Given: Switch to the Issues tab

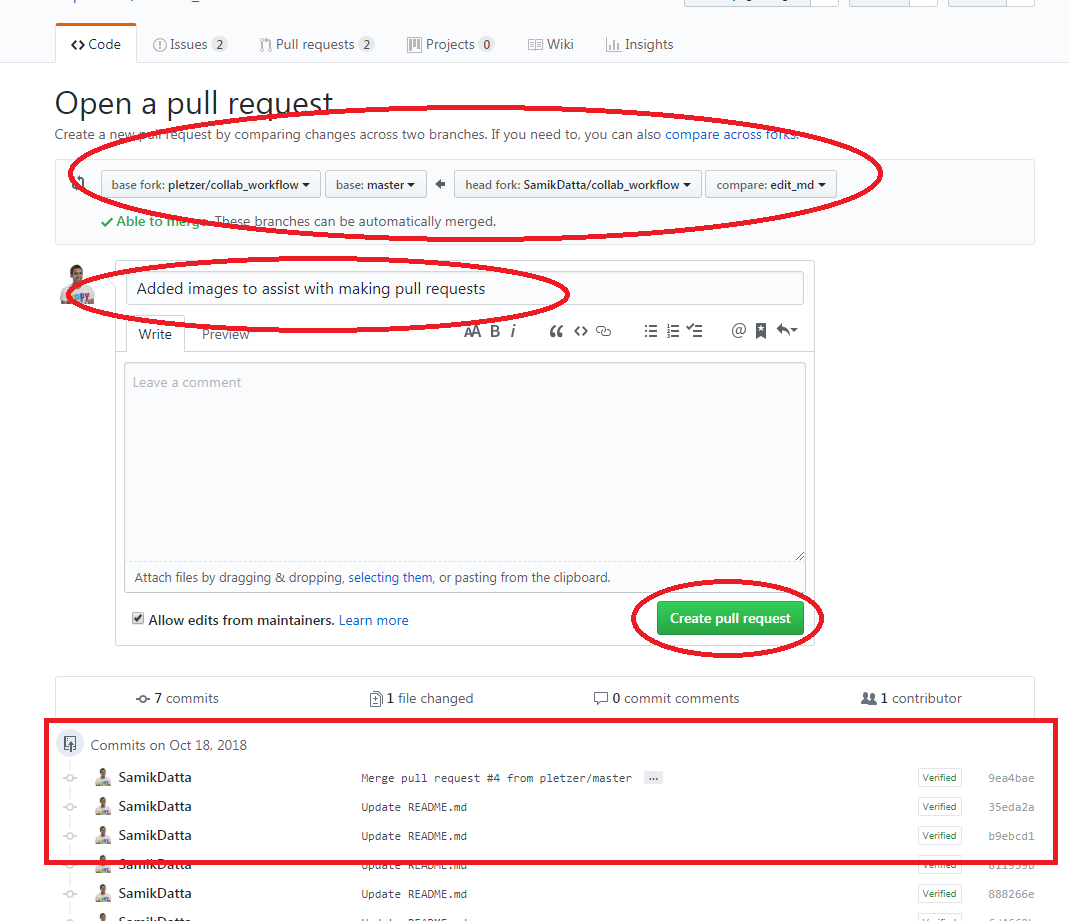Looking at the screenshot, I should 190,44.
